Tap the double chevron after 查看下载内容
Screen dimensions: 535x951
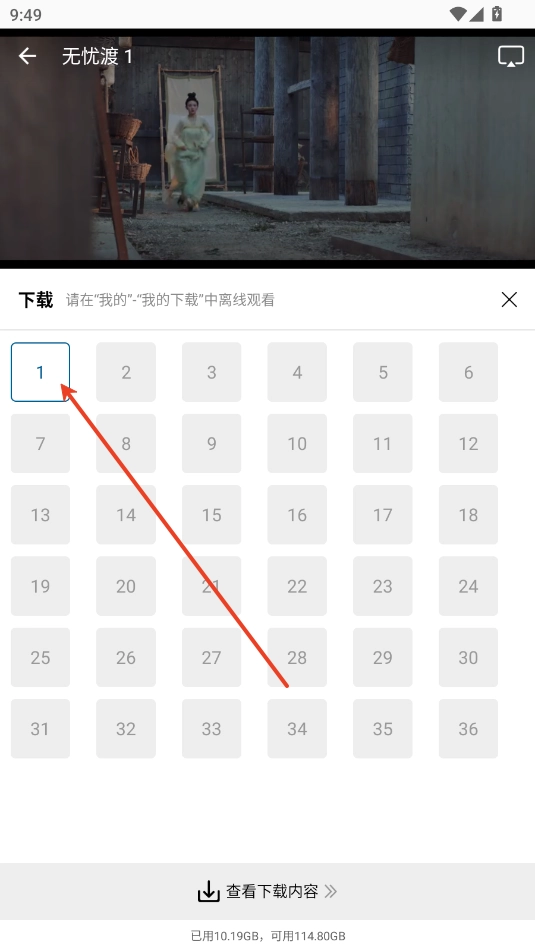pos(331,891)
